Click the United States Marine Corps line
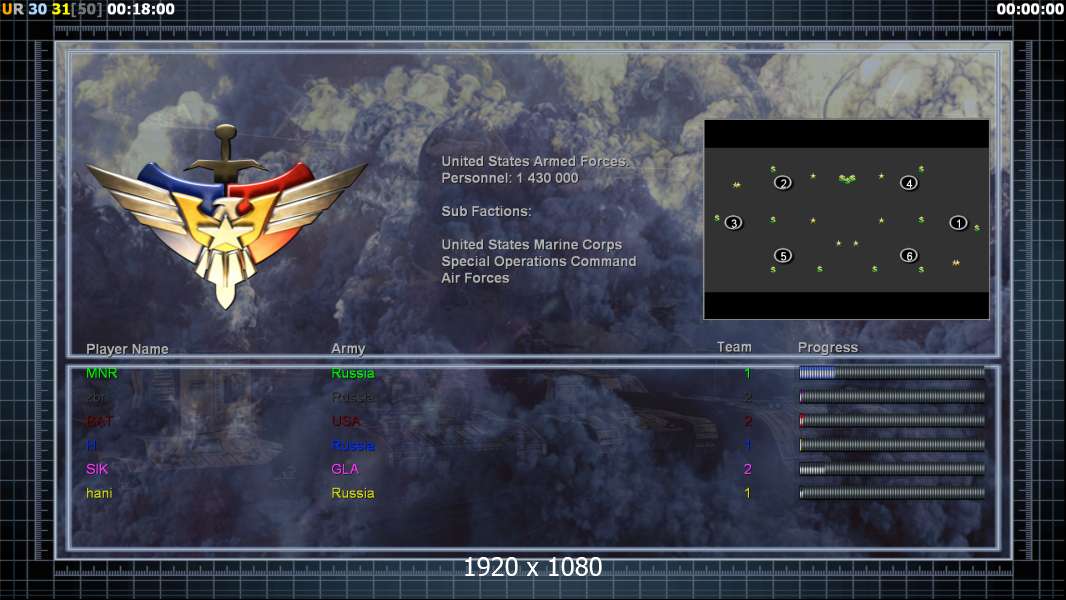 [x=532, y=245]
